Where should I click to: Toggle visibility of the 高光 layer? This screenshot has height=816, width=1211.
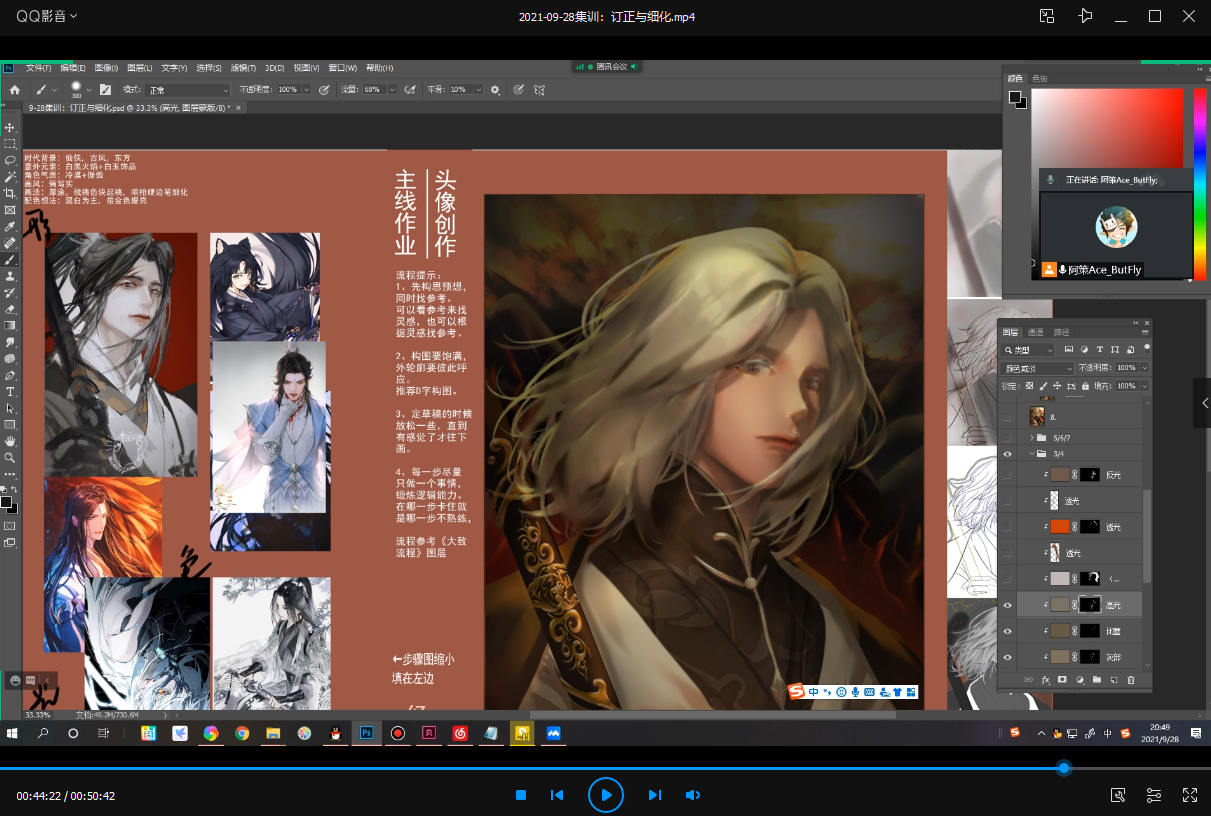click(1007, 605)
